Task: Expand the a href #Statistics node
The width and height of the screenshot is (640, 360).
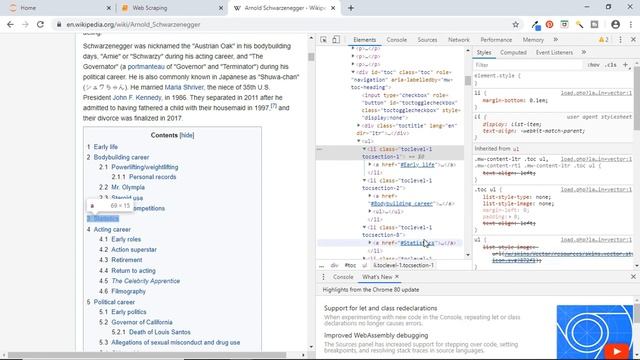Action: 370,243
